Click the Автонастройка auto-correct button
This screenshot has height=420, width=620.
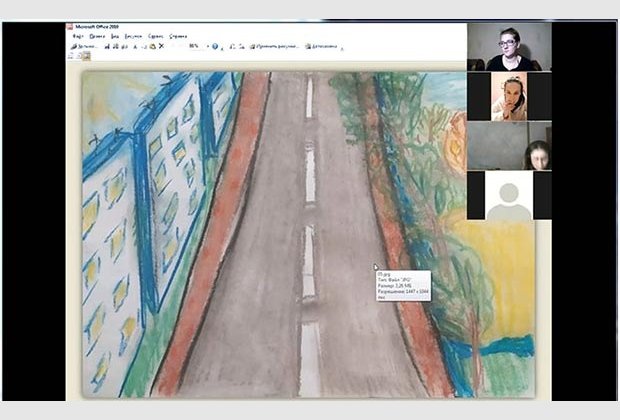point(322,46)
